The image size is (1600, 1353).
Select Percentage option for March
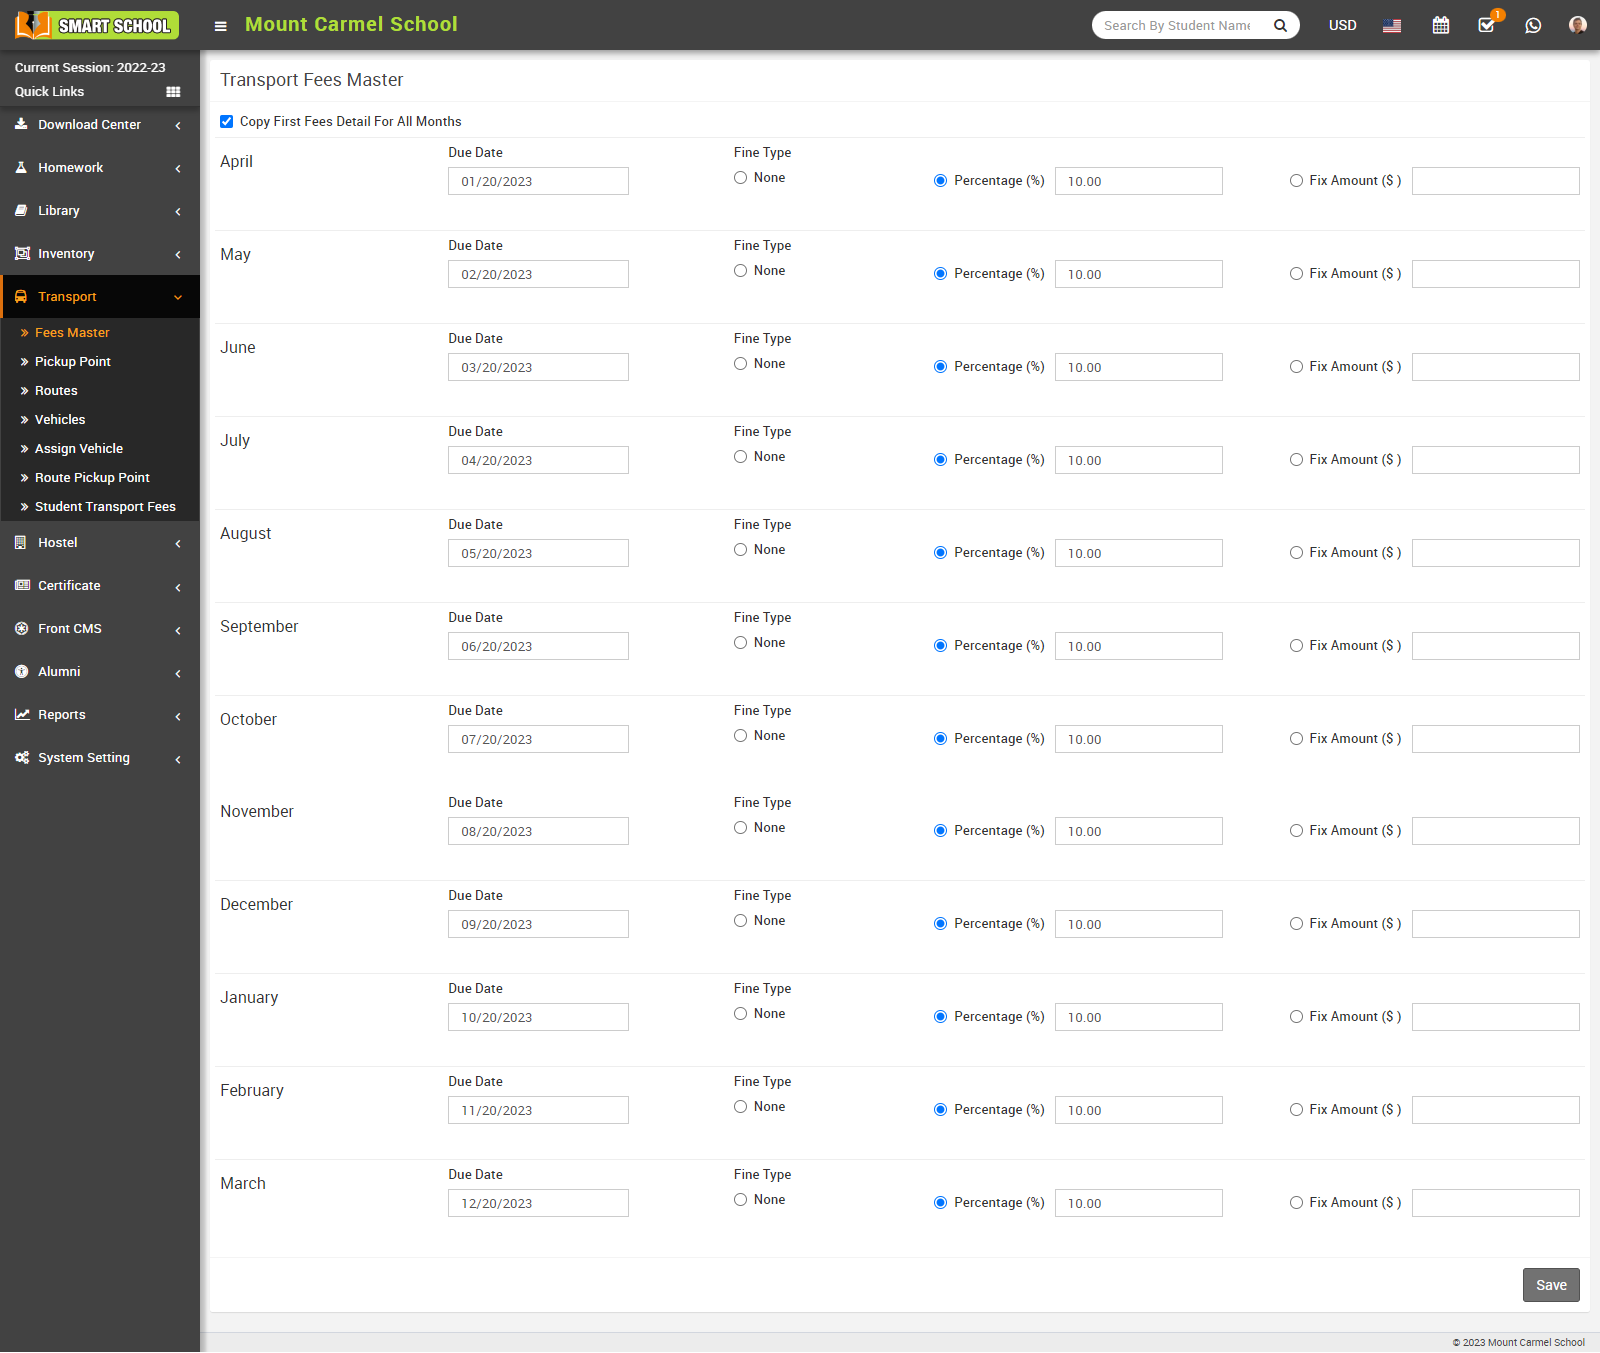940,1203
